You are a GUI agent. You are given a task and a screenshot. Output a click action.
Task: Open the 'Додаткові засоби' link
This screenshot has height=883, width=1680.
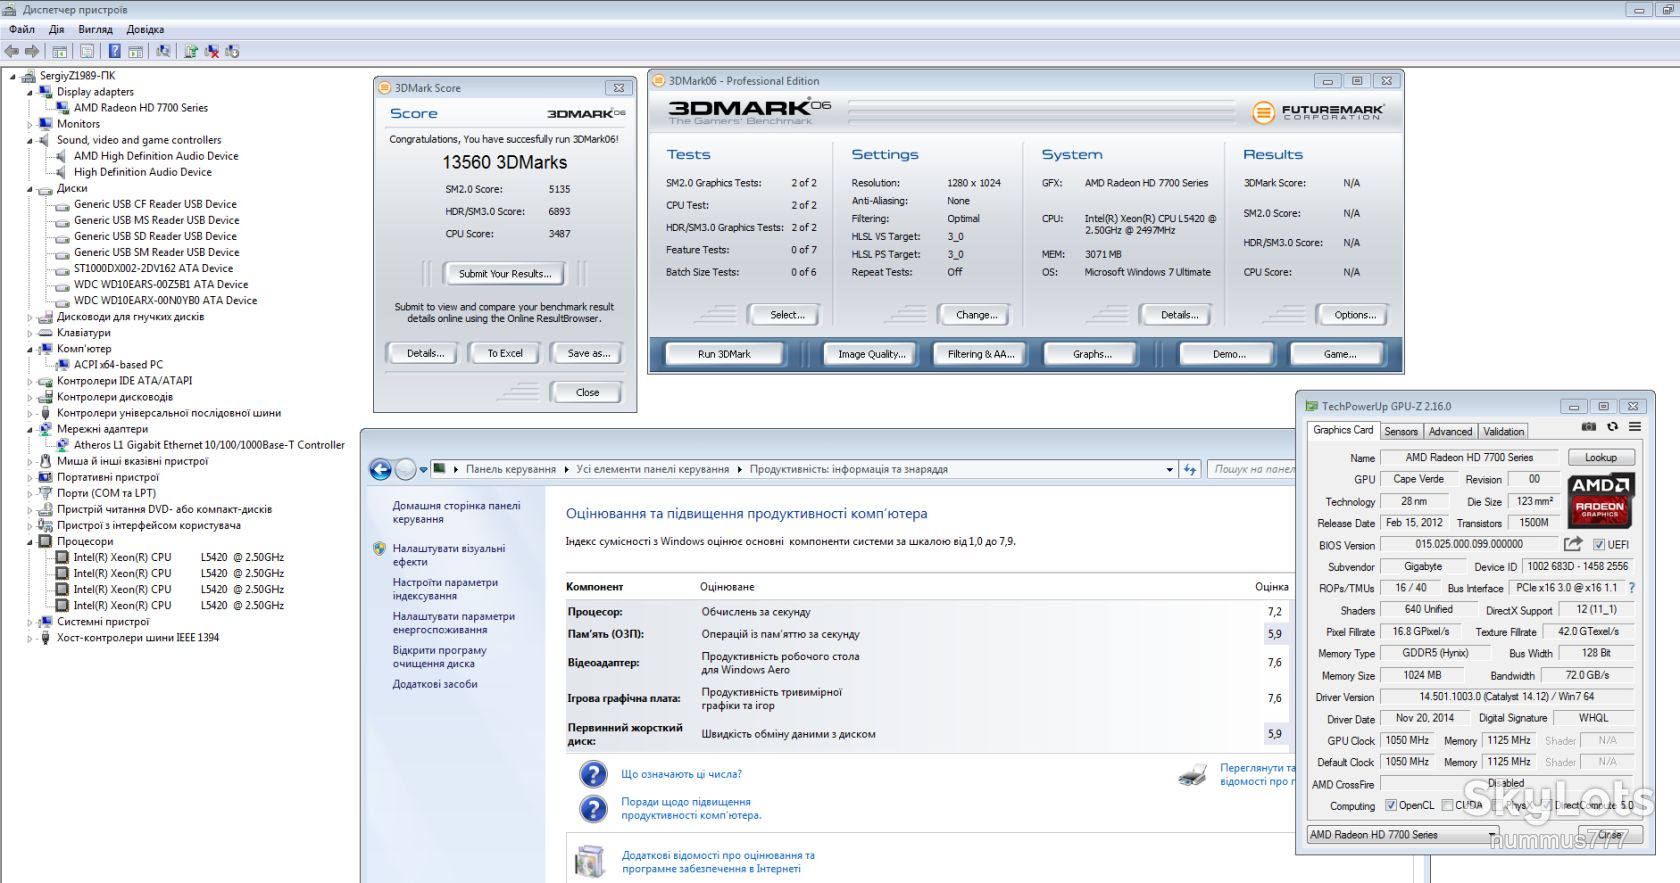point(435,684)
